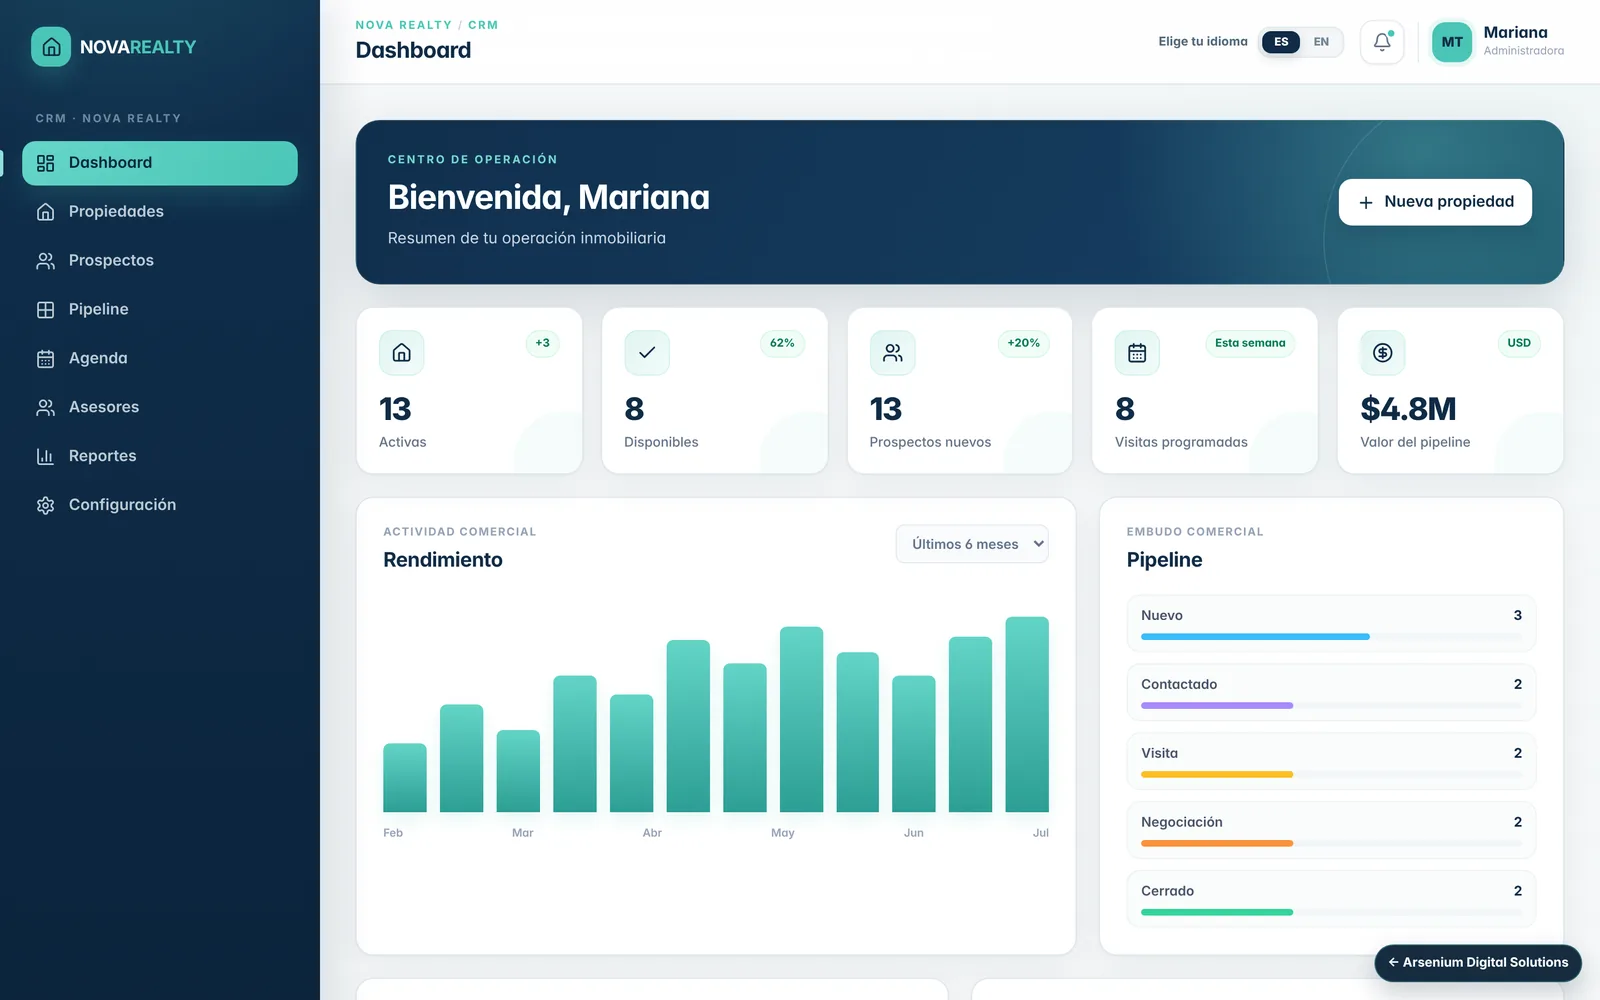This screenshot has height=1000, width=1600.
Task: Click the +3 badge on Activas card
Action: 542,343
